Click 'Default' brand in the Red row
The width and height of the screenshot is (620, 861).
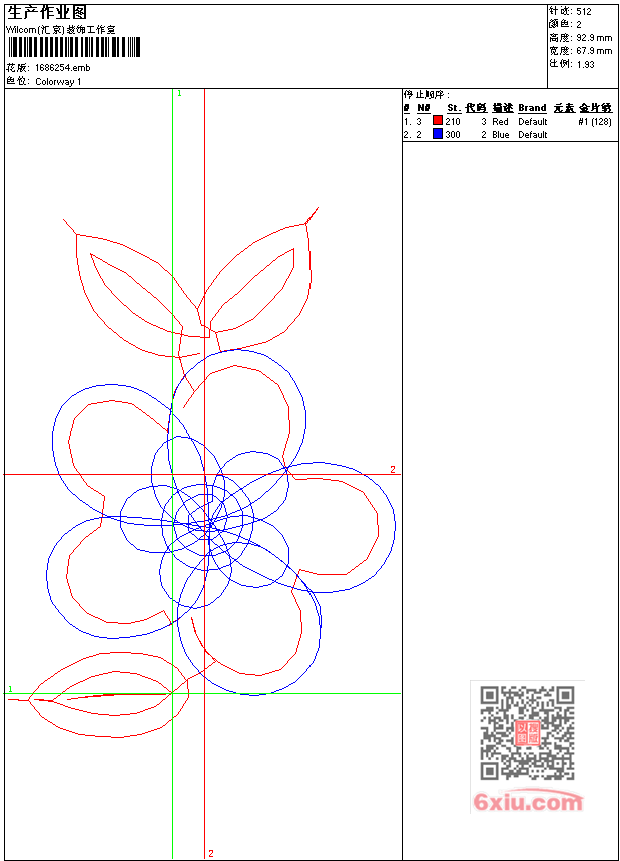point(533,121)
